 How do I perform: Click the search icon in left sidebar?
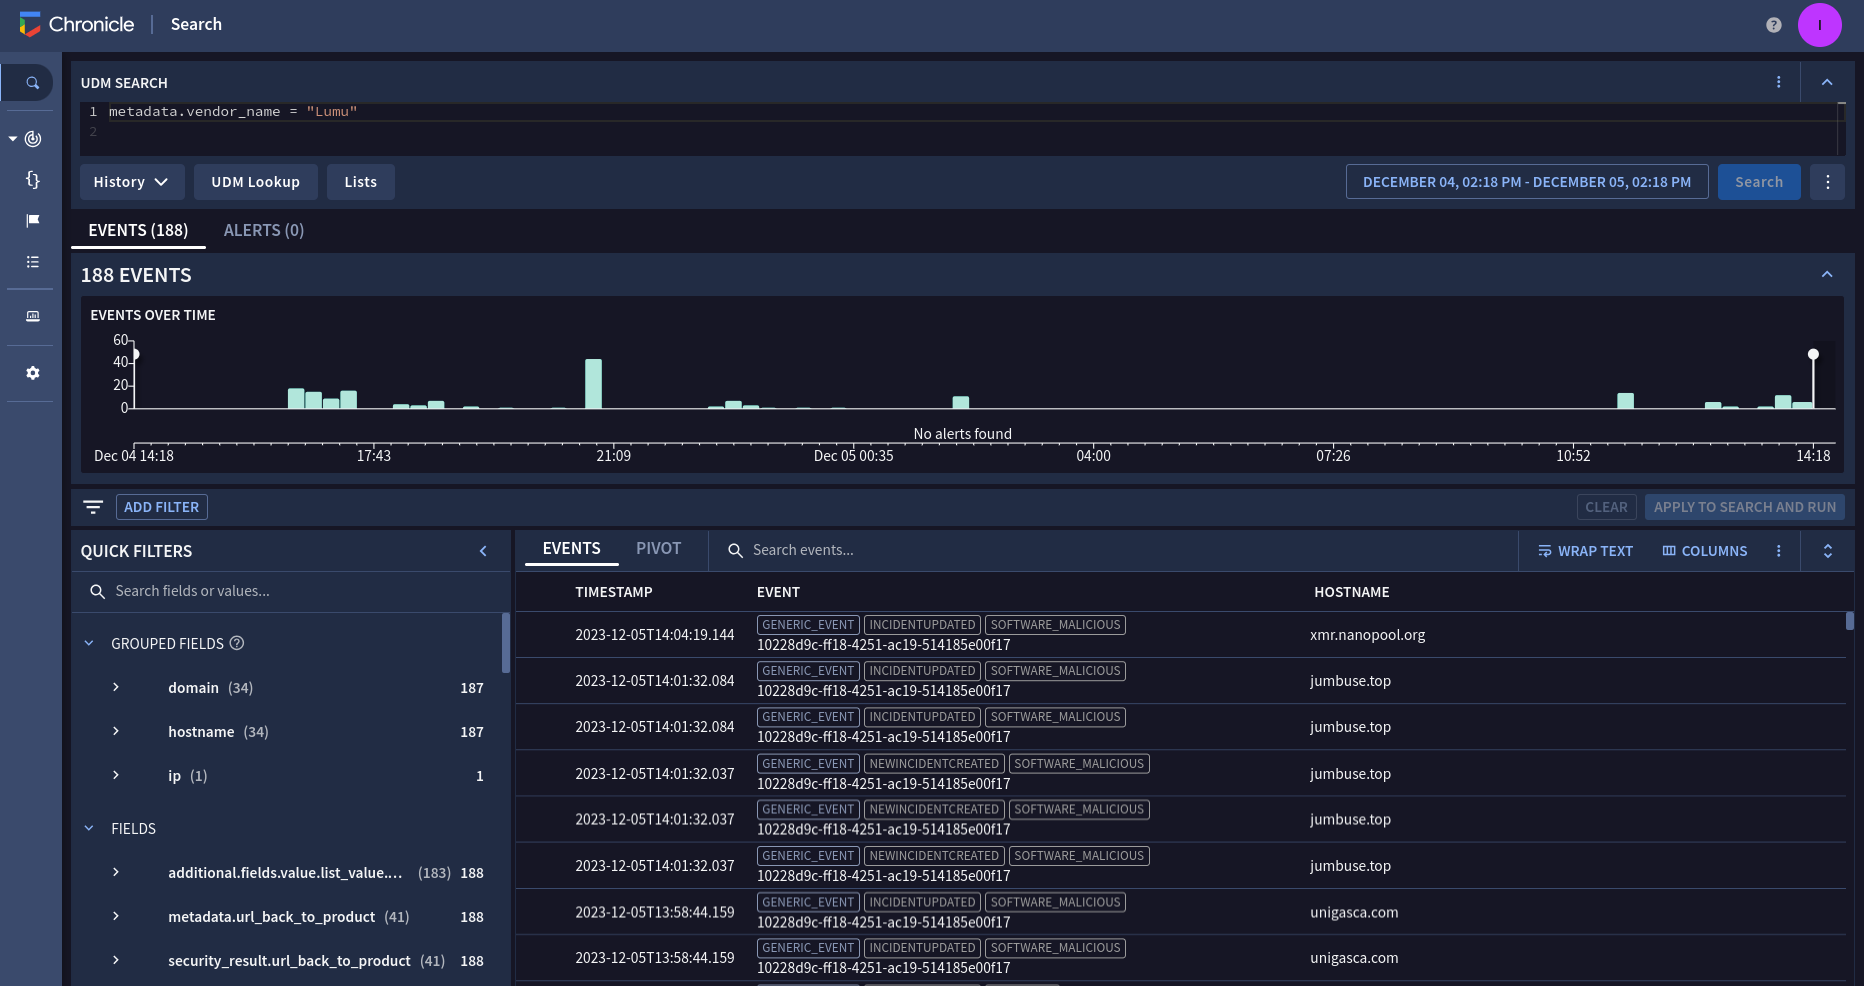pyautogui.click(x=32, y=83)
